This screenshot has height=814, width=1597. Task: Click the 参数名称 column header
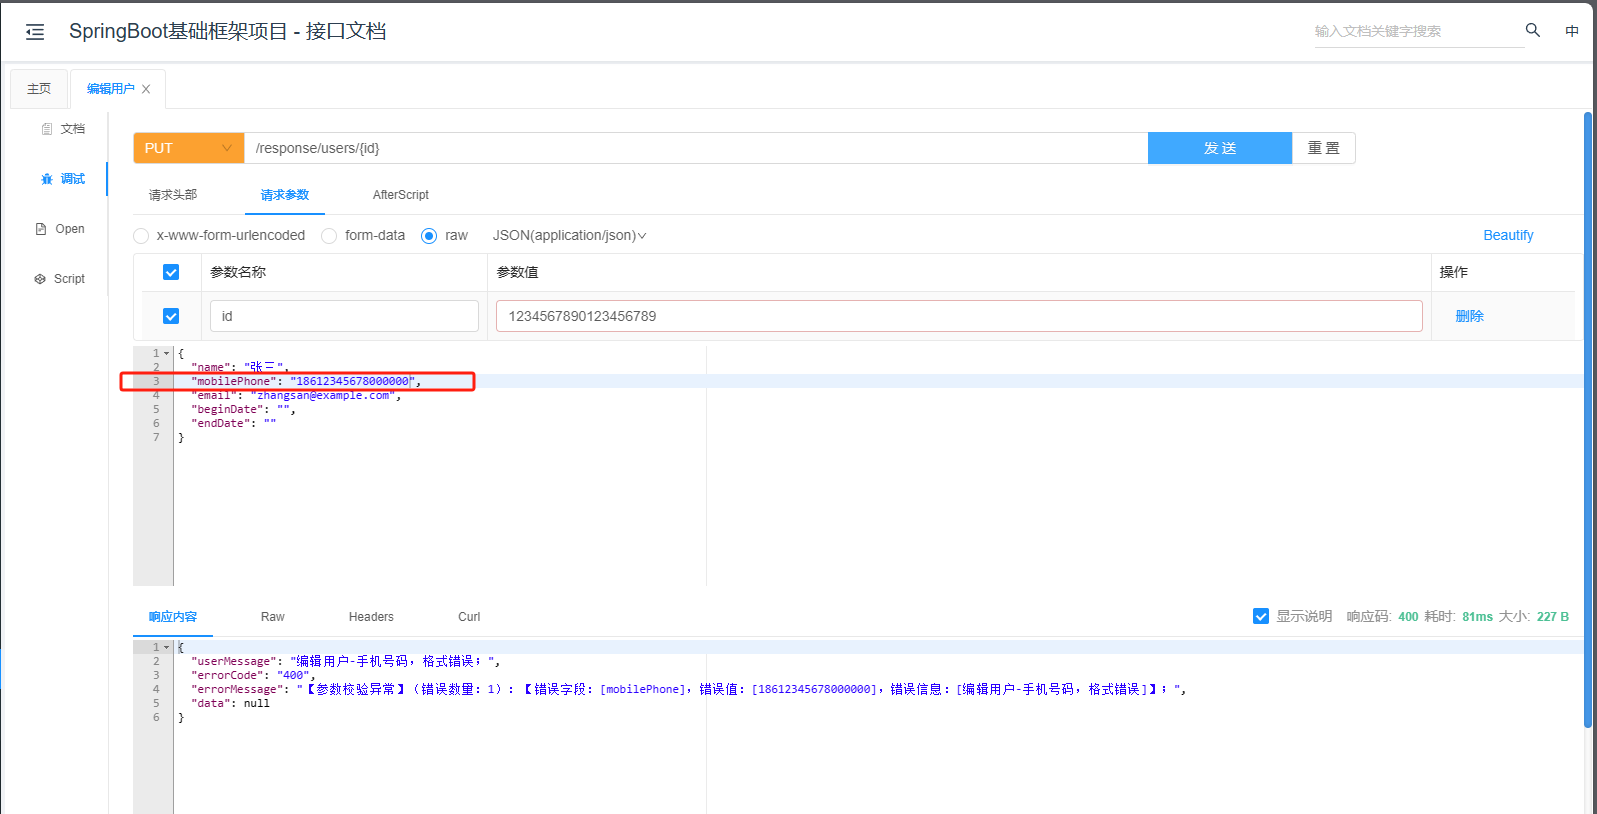[x=238, y=272]
